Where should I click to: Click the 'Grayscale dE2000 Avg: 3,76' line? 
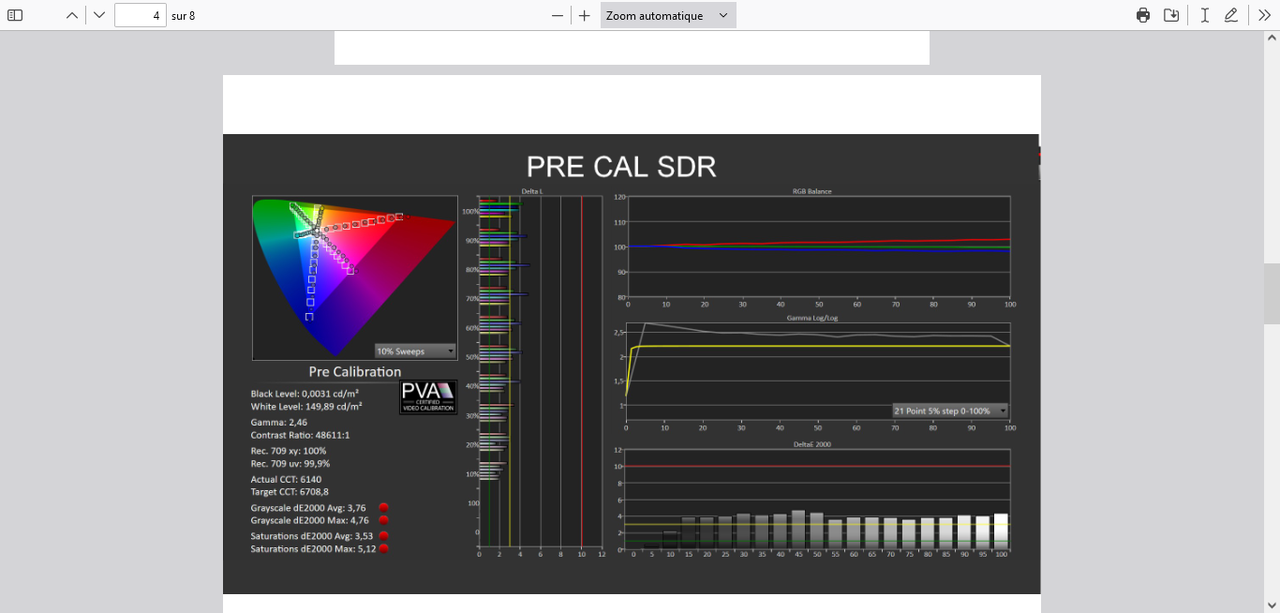[308, 508]
